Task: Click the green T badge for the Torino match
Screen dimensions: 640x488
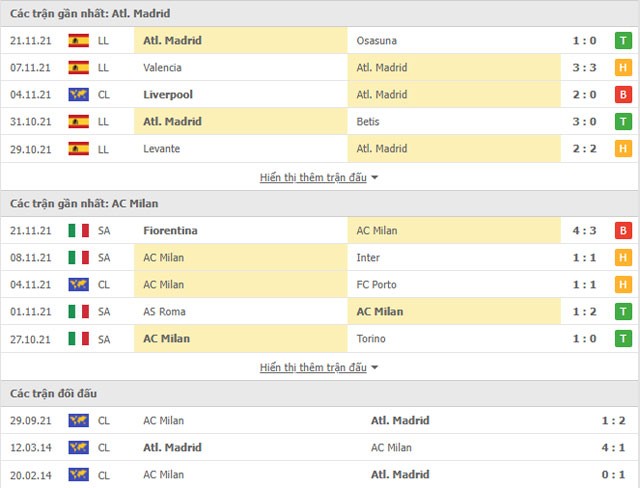Action: point(623,339)
